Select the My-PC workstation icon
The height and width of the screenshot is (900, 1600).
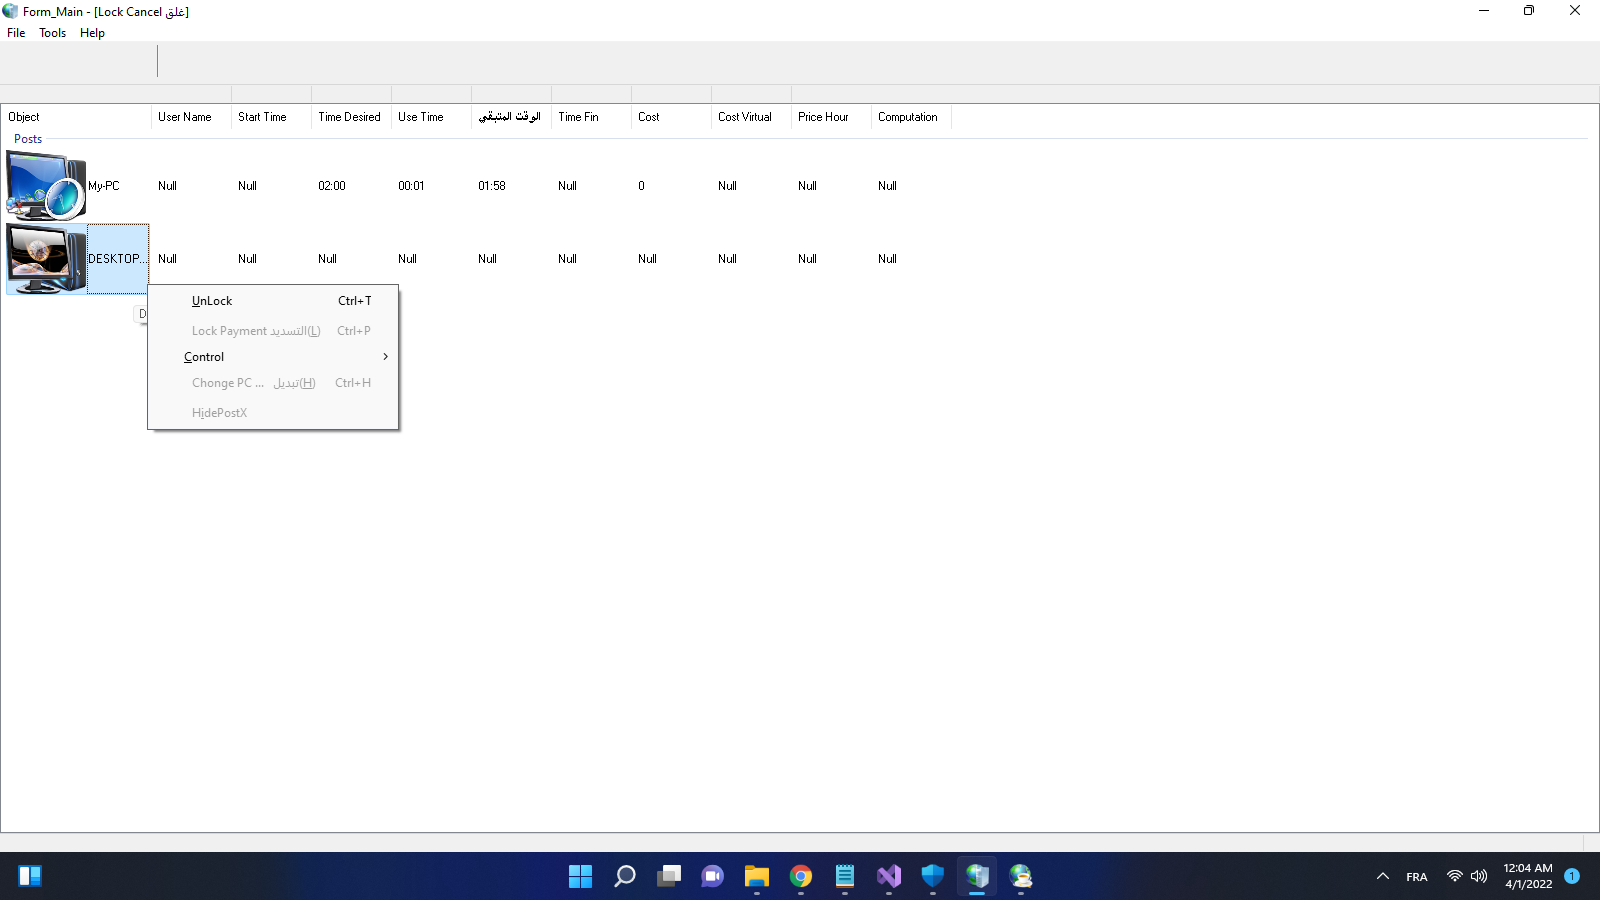[x=45, y=185]
